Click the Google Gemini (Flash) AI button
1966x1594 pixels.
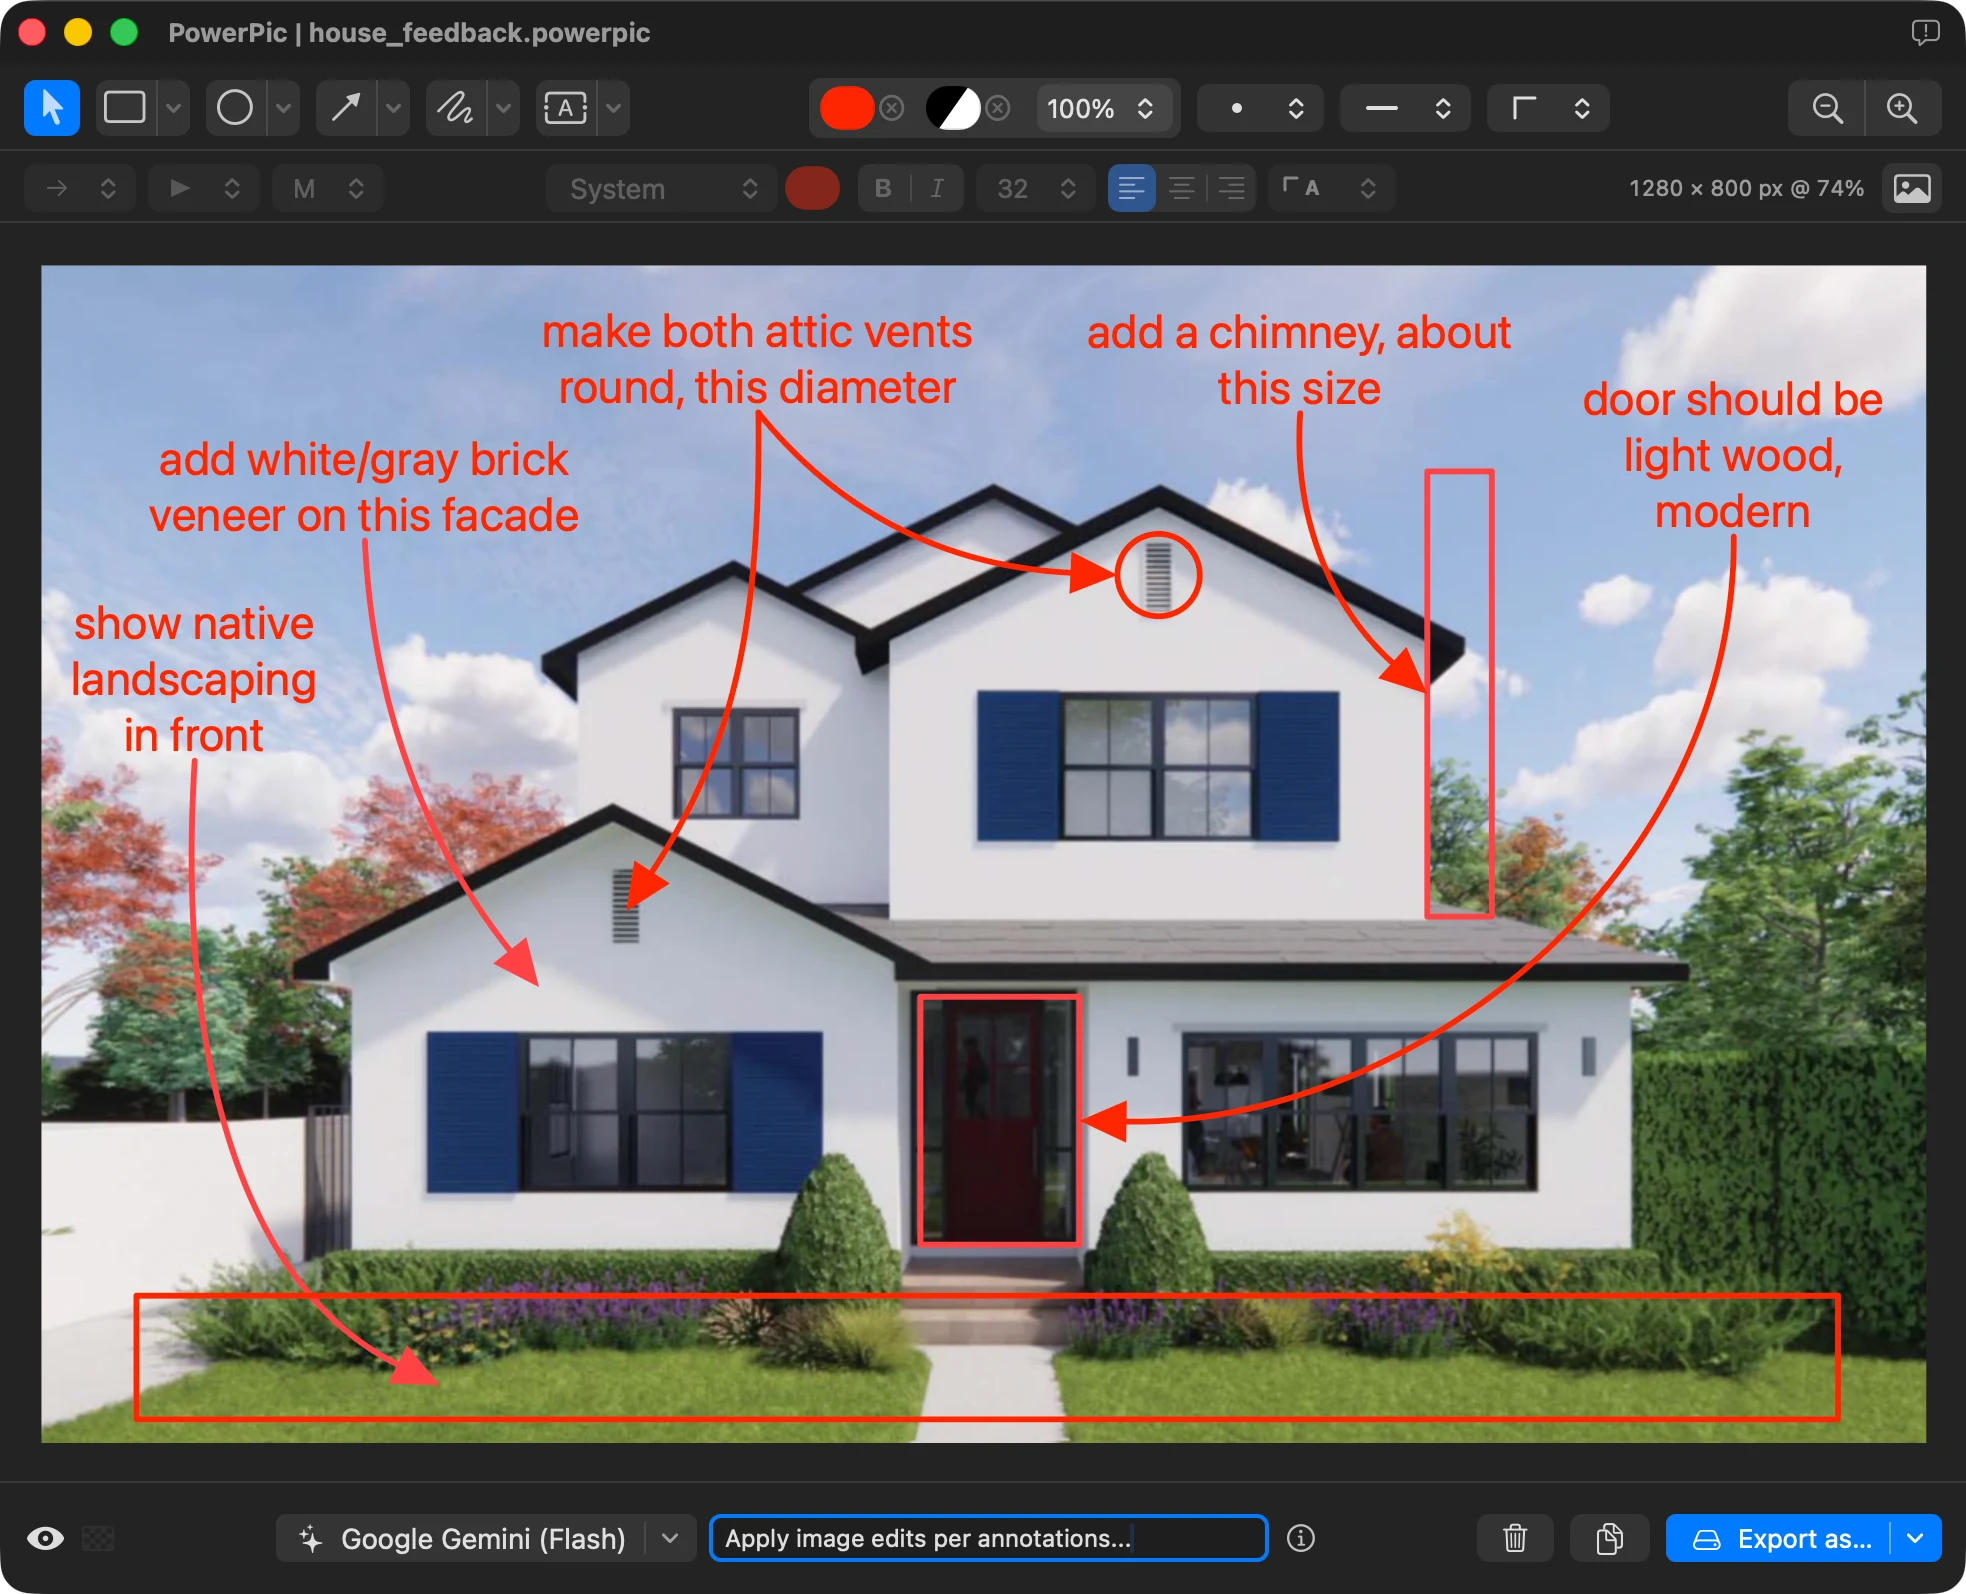[x=463, y=1538]
